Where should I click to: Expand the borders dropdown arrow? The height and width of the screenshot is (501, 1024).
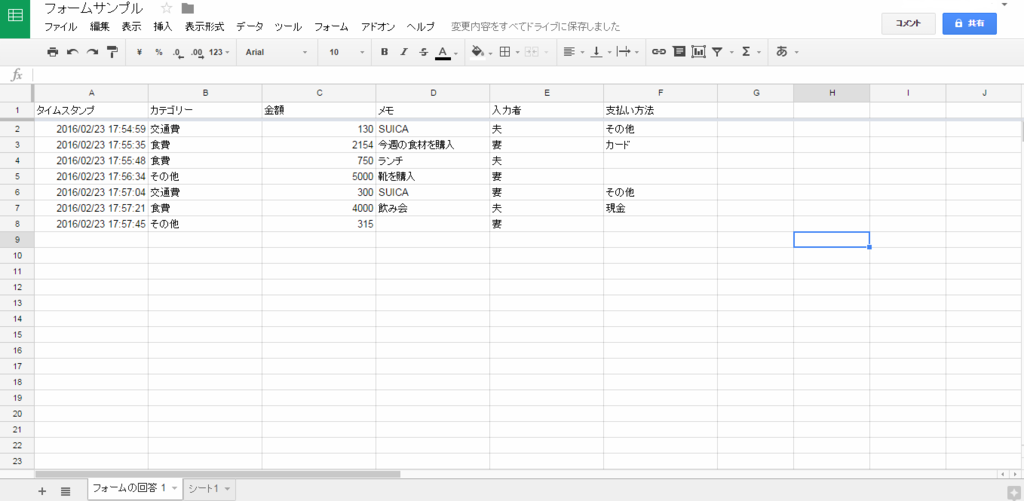pyautogui.click(x=517, y=52)
